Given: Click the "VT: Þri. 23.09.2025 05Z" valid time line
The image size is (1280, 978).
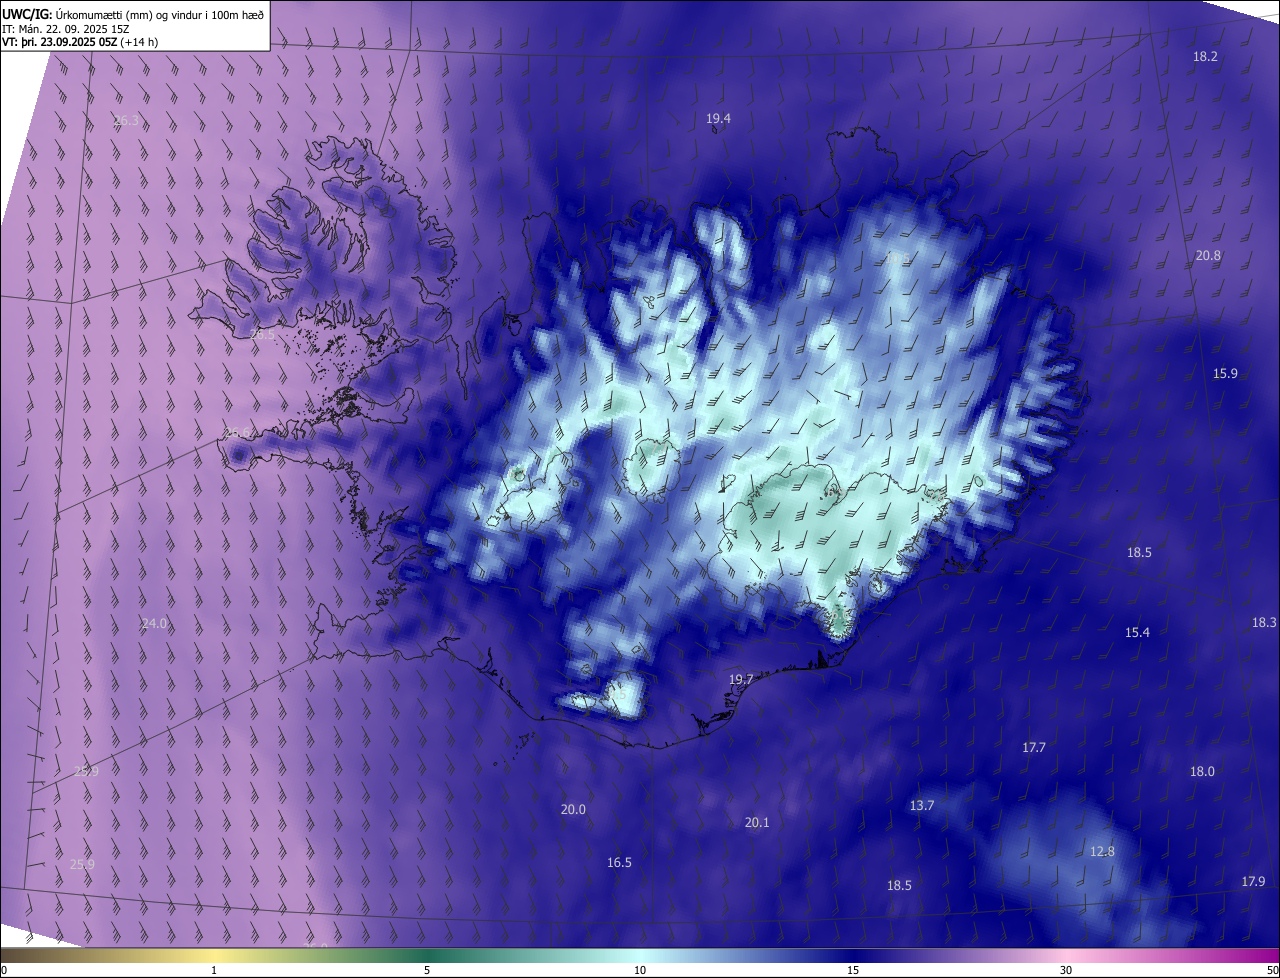Looking at the screenshot, I should point(80,42).
